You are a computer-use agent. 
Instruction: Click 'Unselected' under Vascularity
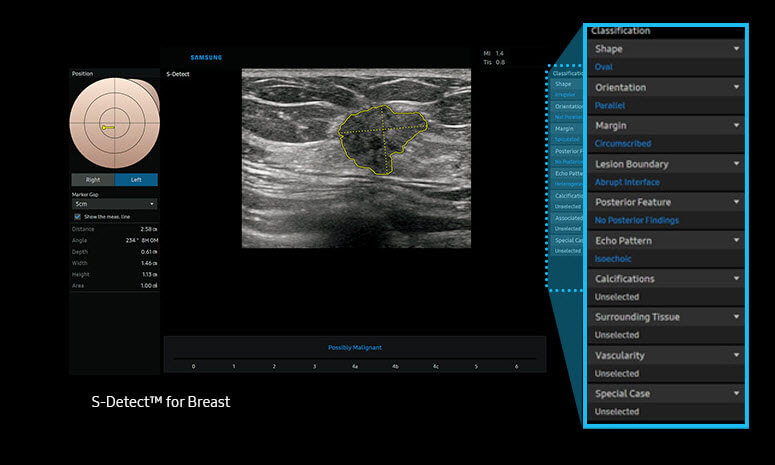[617, 374]
